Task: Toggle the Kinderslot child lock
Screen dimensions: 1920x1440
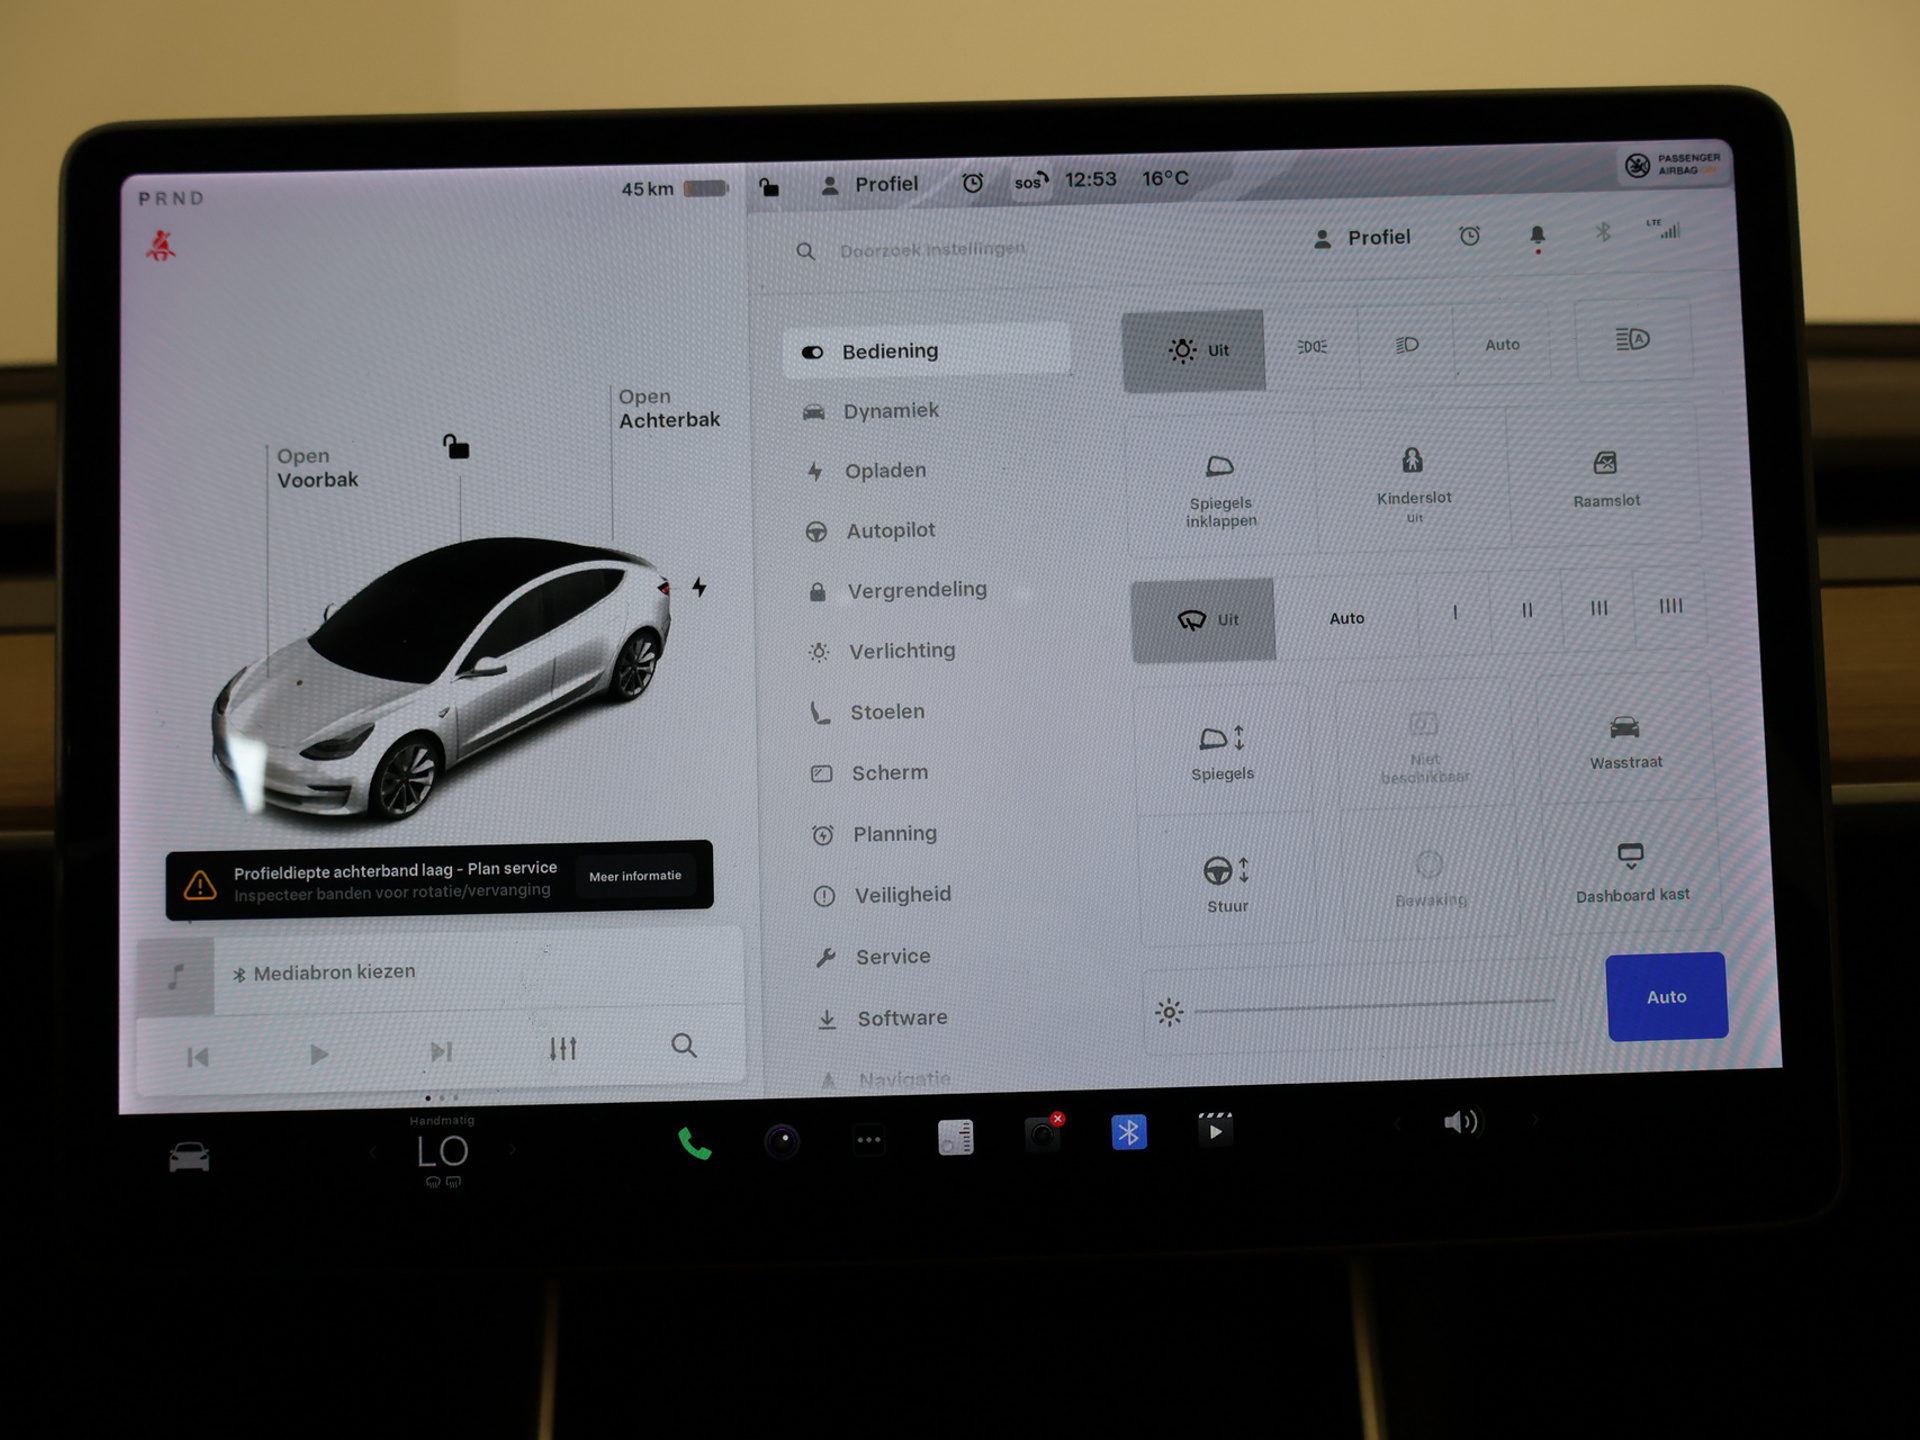Action: (1413, 478)
